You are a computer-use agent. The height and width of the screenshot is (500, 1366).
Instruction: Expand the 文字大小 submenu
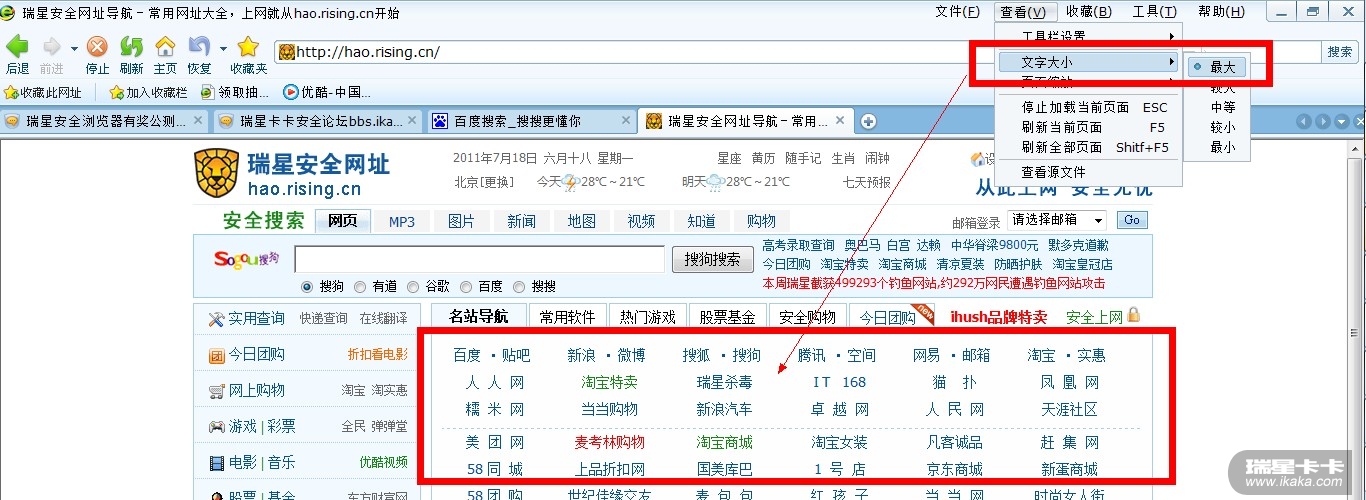point(1089,62)
